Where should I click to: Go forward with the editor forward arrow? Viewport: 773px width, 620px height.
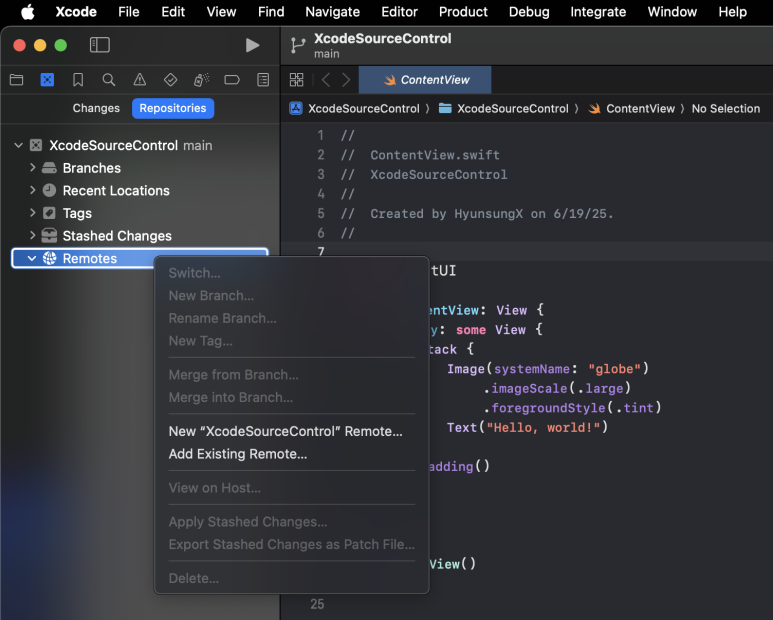click(x=346, y=79)
